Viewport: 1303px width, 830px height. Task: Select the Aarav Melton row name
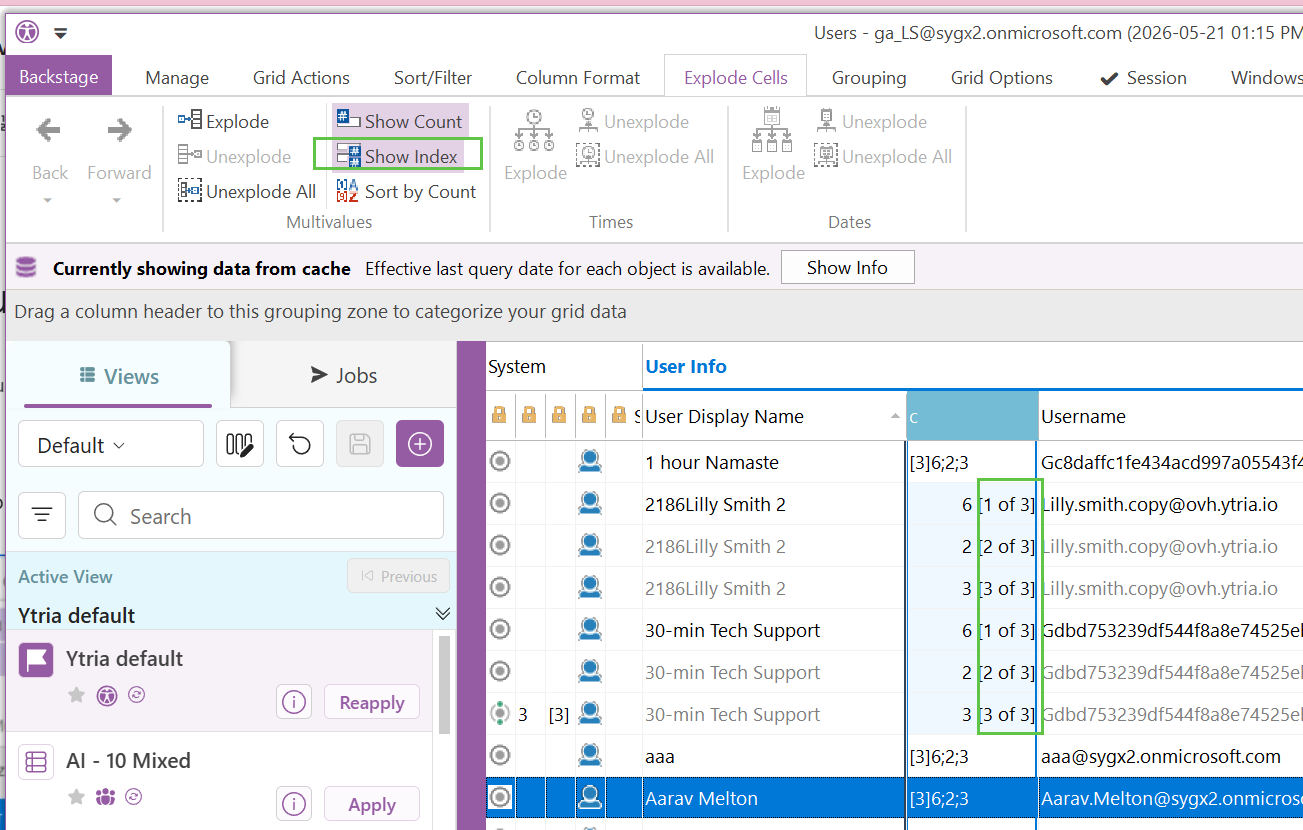701,798
